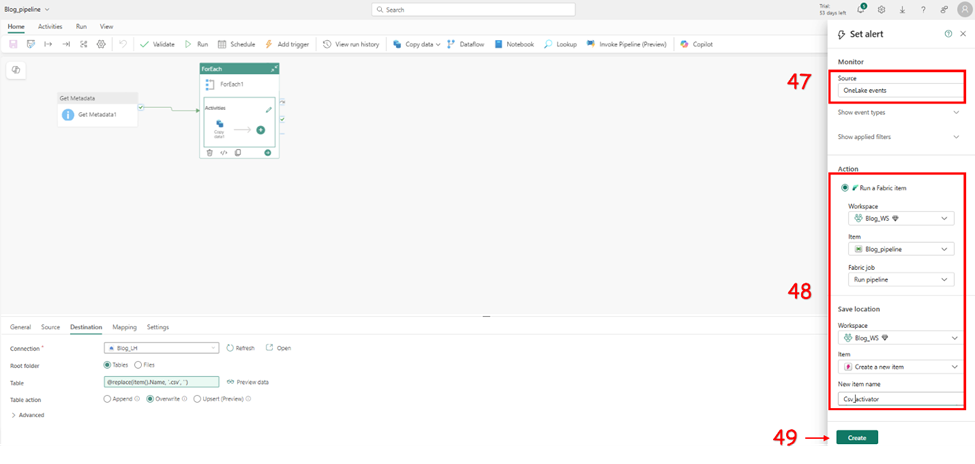The image size is (975, 464).
Task: Click the Create button
Action: [x=857, y=438]
